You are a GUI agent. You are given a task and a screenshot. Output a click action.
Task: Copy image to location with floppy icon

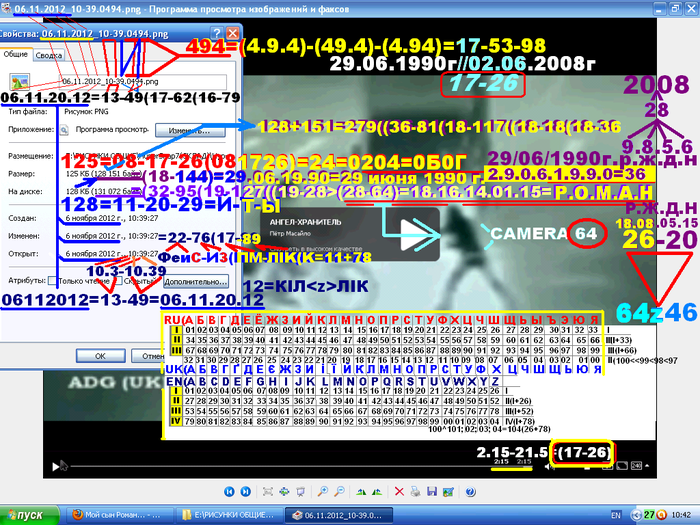(x=432, y=492)
